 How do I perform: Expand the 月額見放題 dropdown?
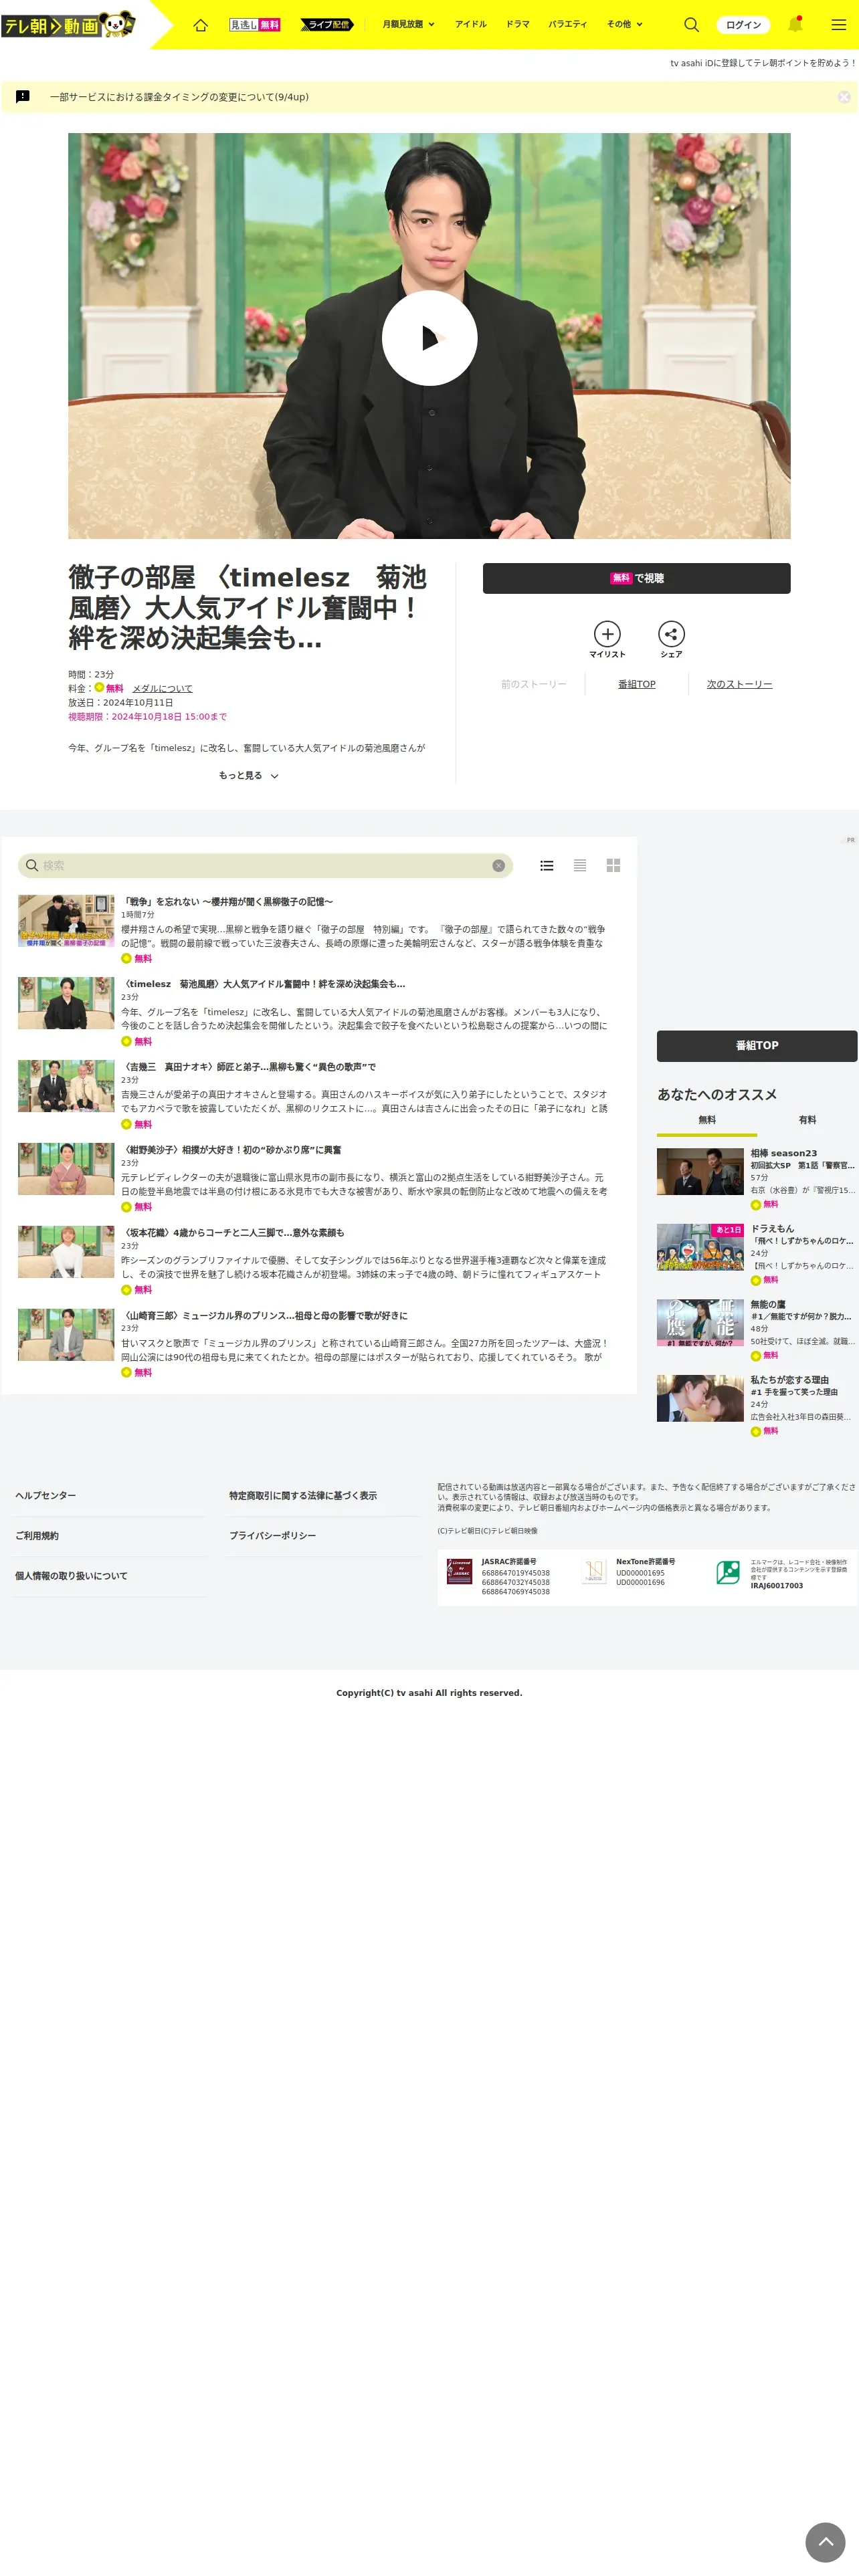(x=408, y=24)
